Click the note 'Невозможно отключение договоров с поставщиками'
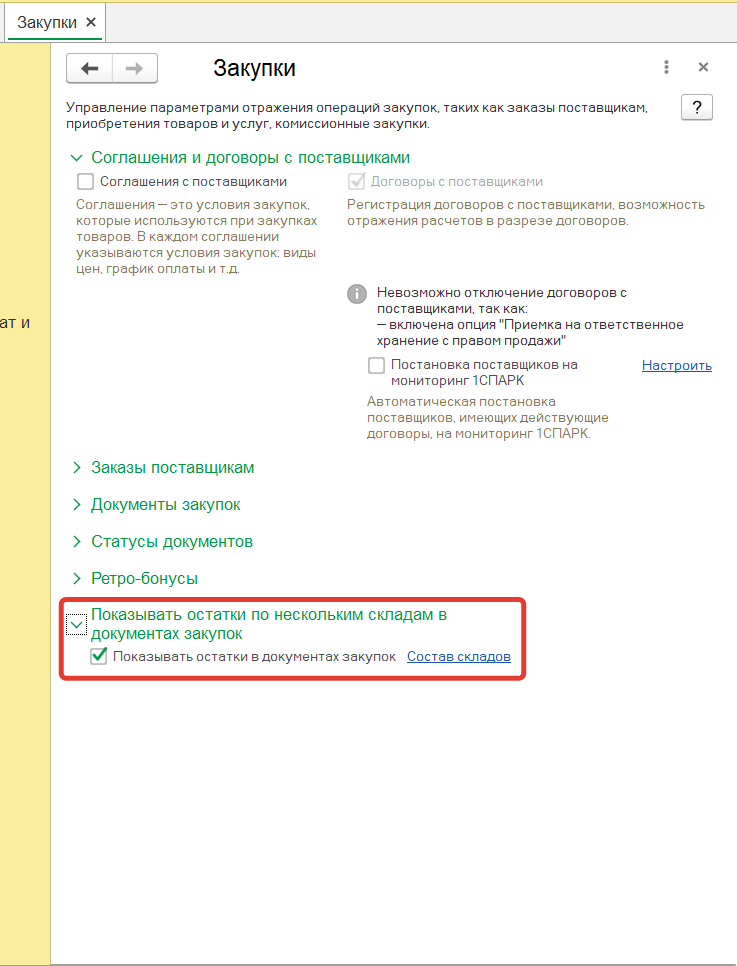The width and height of the screenshot is (737, 966). (530, 317)
